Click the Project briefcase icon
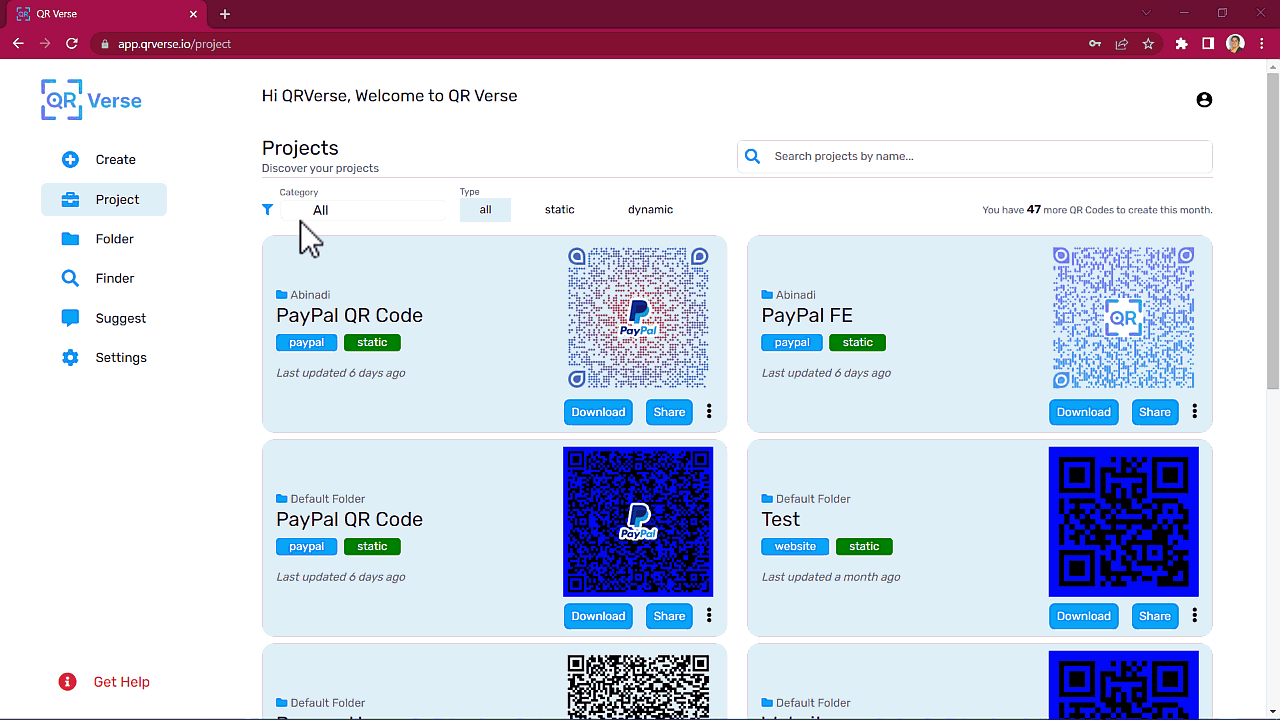Screen dimensions: 1280x720 [70, 200]
